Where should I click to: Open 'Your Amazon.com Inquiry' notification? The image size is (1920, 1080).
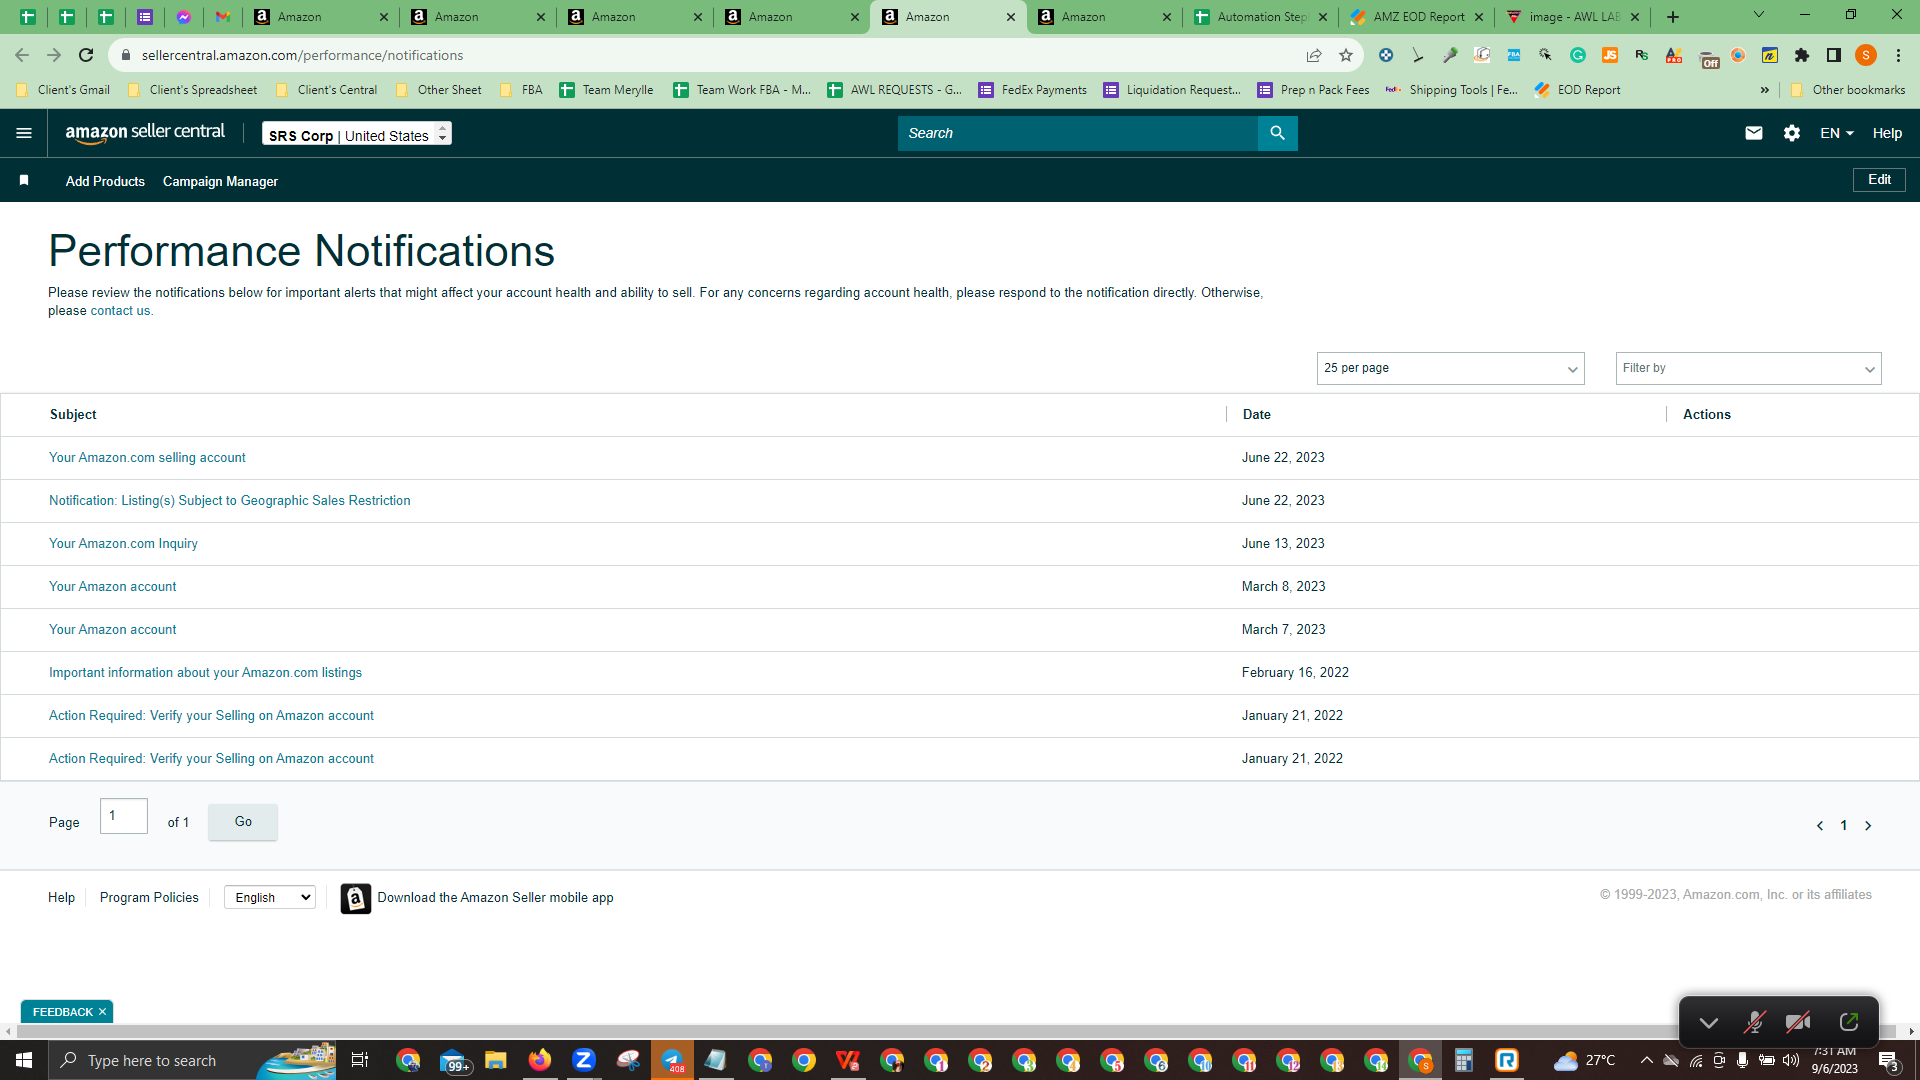pos(123,544)
